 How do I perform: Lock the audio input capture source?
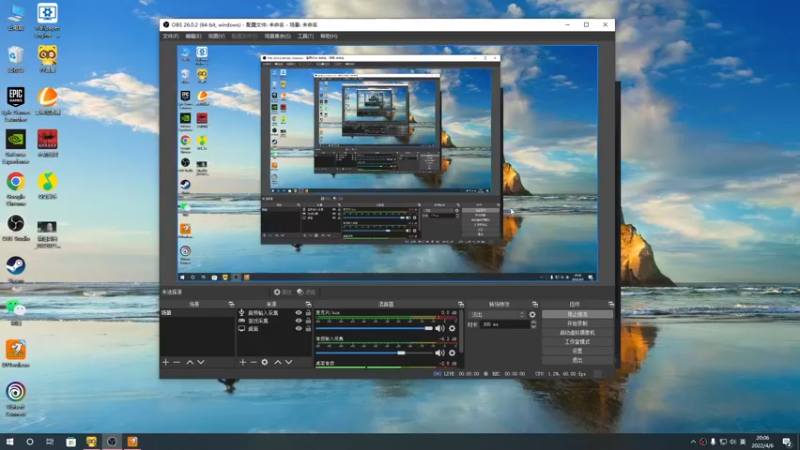click(x=308, y=313)
